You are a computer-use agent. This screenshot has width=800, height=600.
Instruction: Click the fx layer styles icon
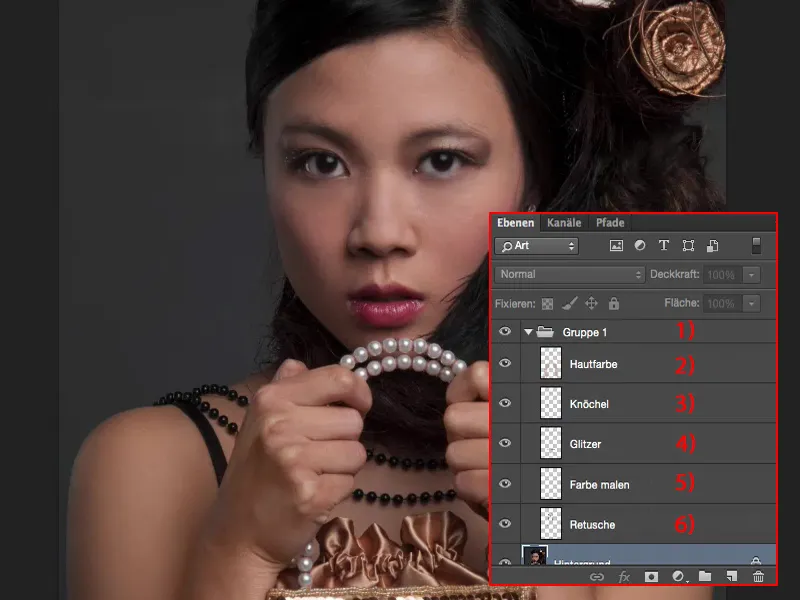coord(623,577)
